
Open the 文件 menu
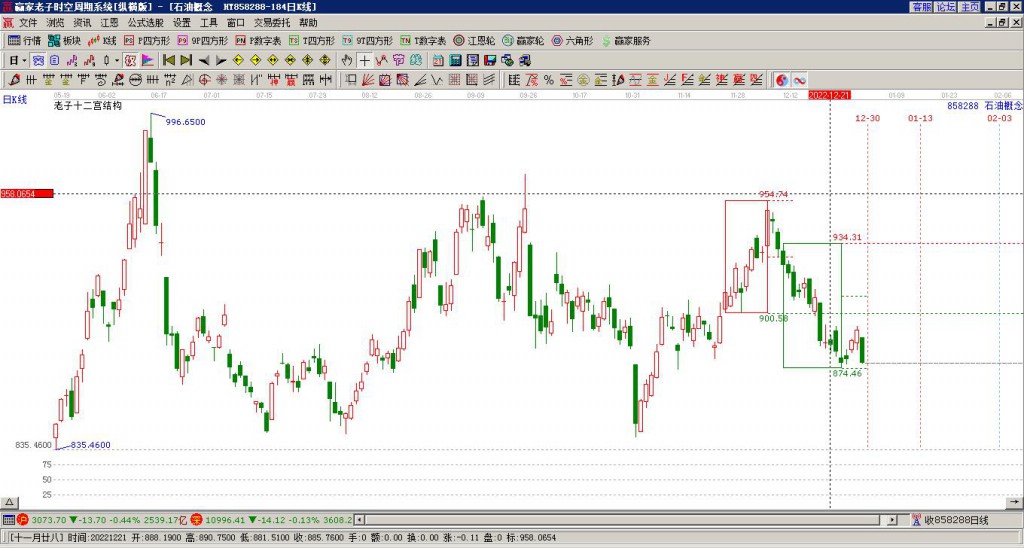[x=28, y=23]
